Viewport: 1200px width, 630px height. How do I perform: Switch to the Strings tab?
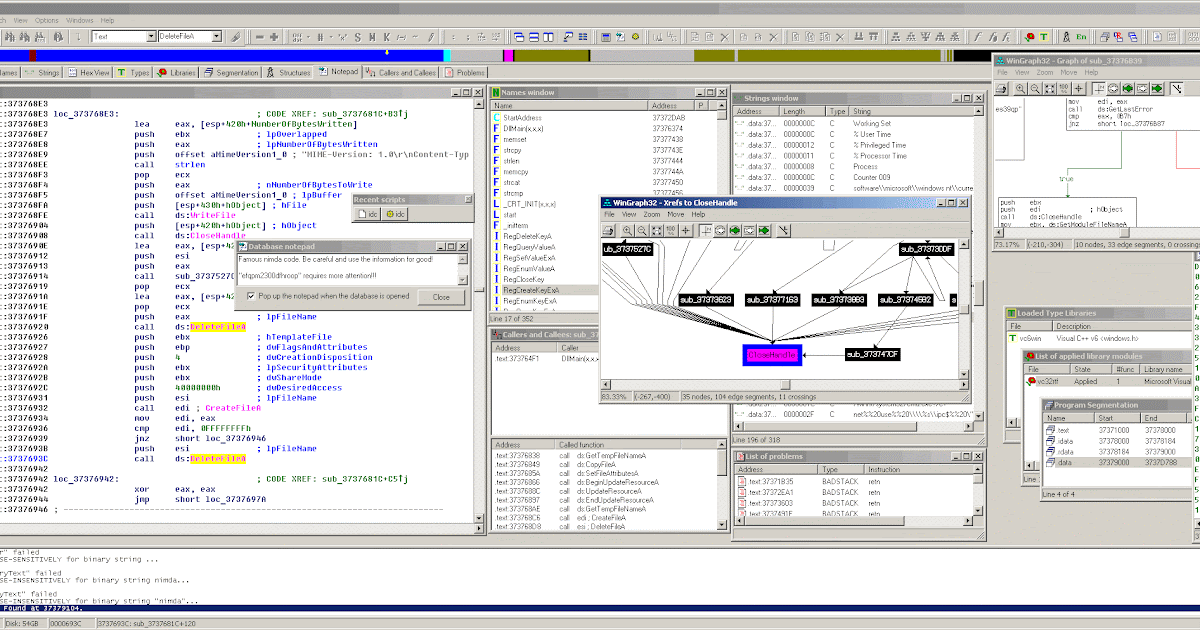pyautogui.click(x=42, y=72)
